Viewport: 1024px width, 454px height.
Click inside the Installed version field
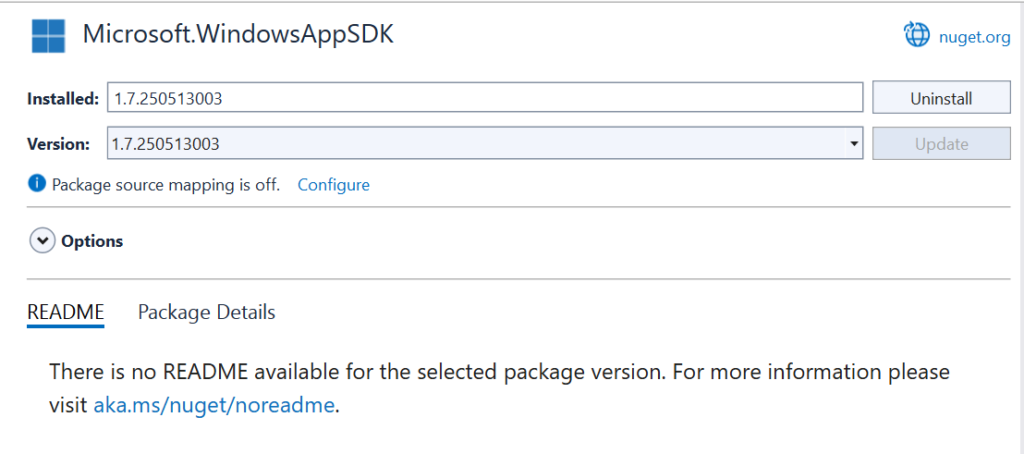tap(485, 98)
